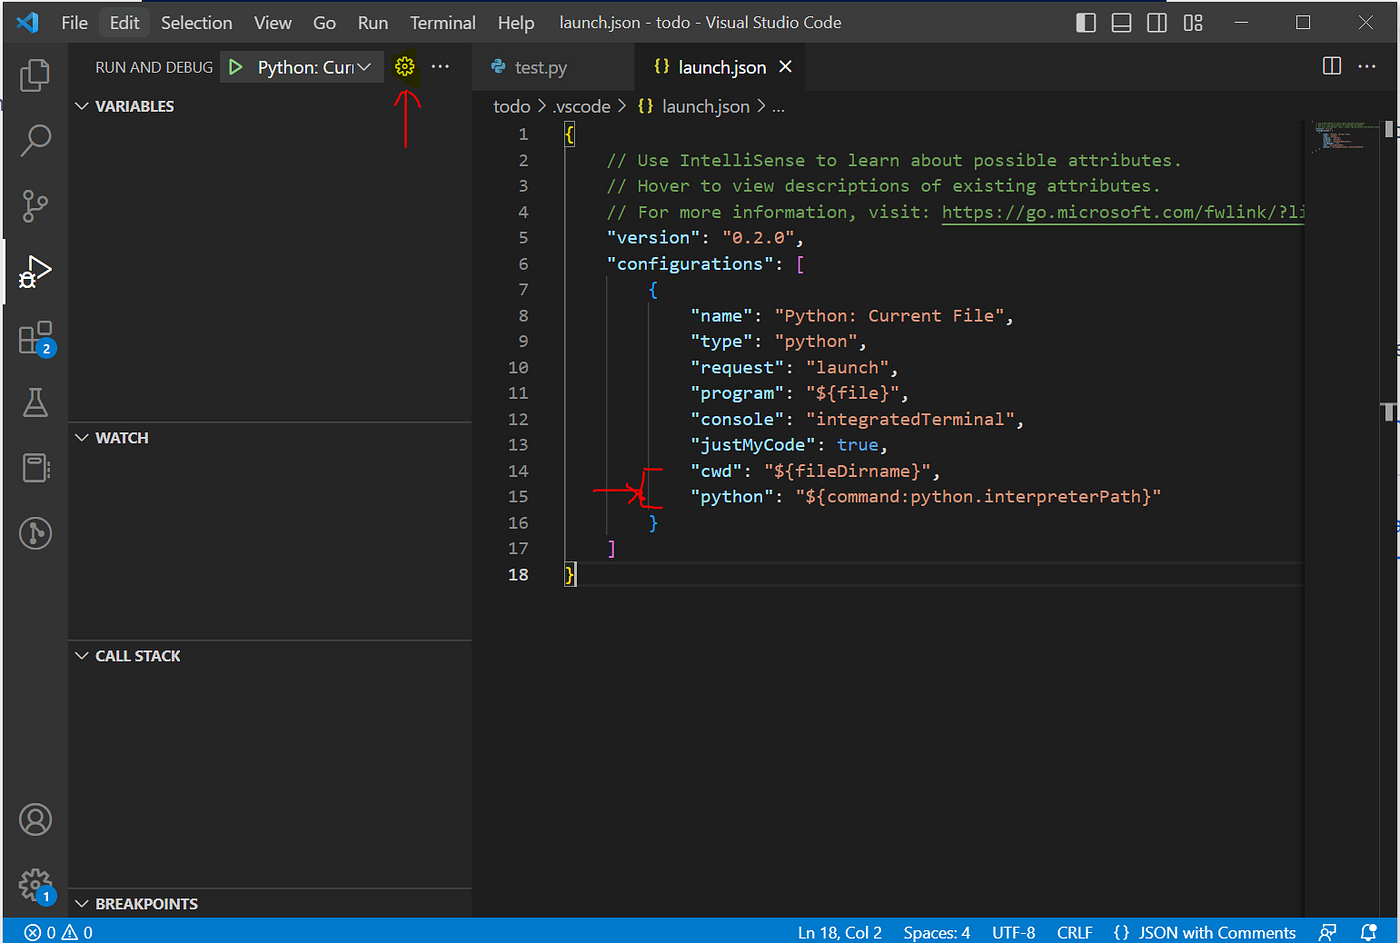Viewport: 1400px width, 943px height.
Task: Change indentation via Spaces: 4
Action: click(937, 932)
